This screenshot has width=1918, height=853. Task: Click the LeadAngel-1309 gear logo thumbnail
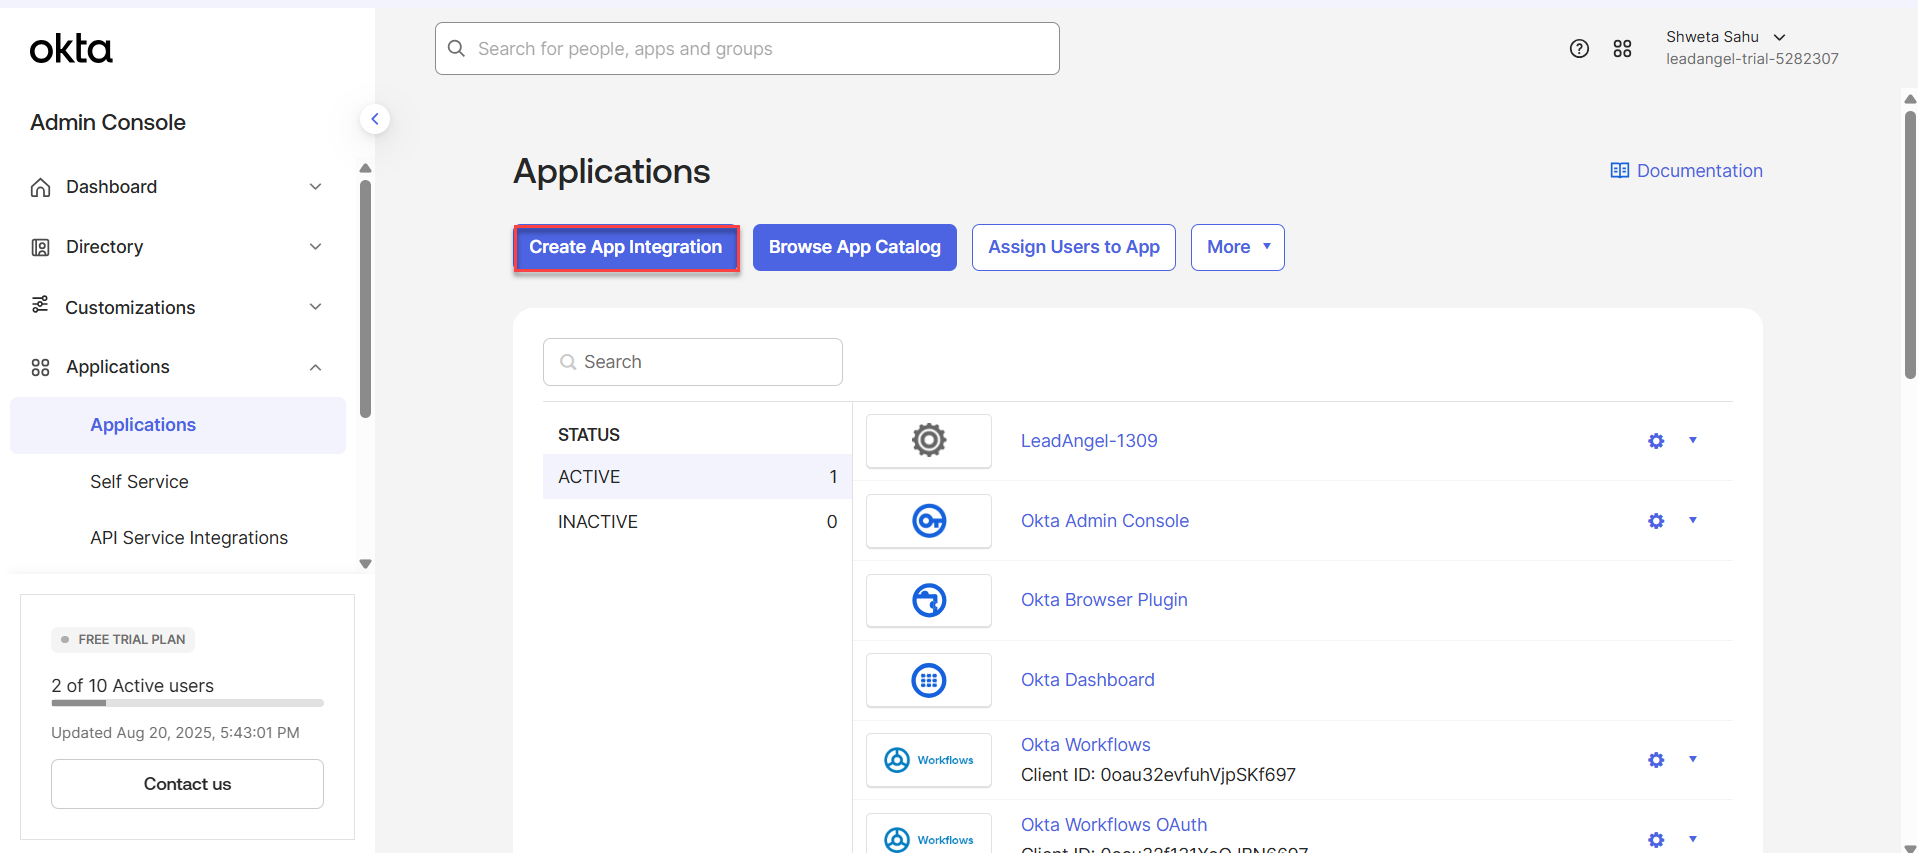point(929,440)
